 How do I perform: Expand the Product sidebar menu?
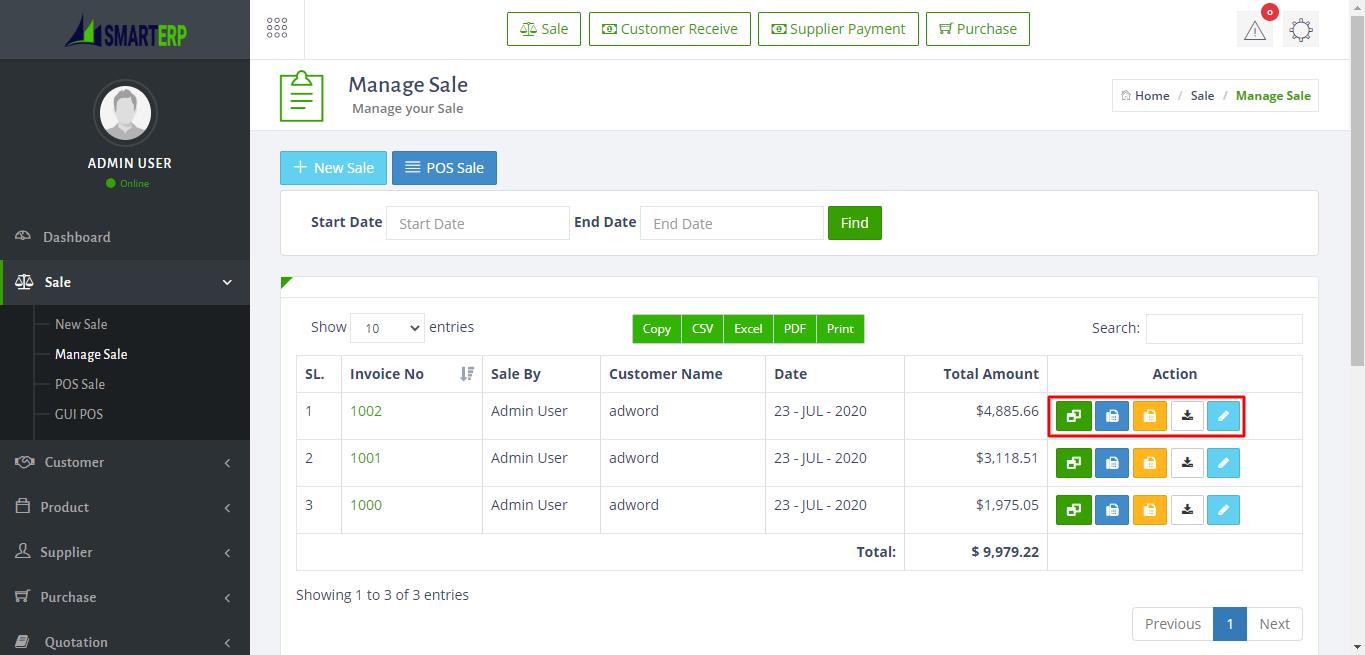click(125, 507)
